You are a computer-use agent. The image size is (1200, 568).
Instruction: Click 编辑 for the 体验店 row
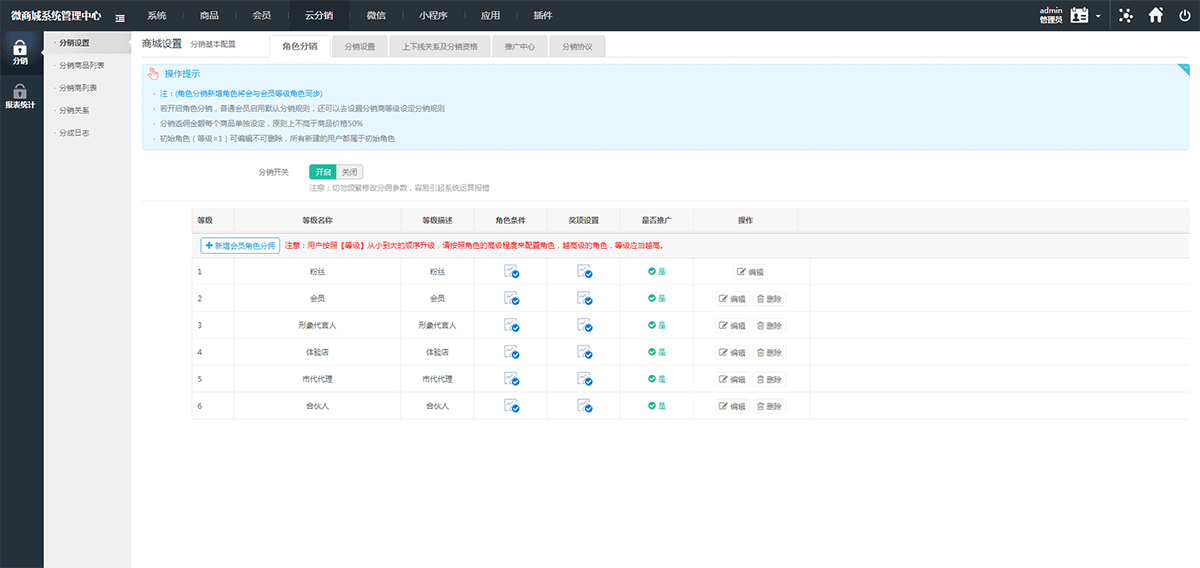(x=732, y=352)
